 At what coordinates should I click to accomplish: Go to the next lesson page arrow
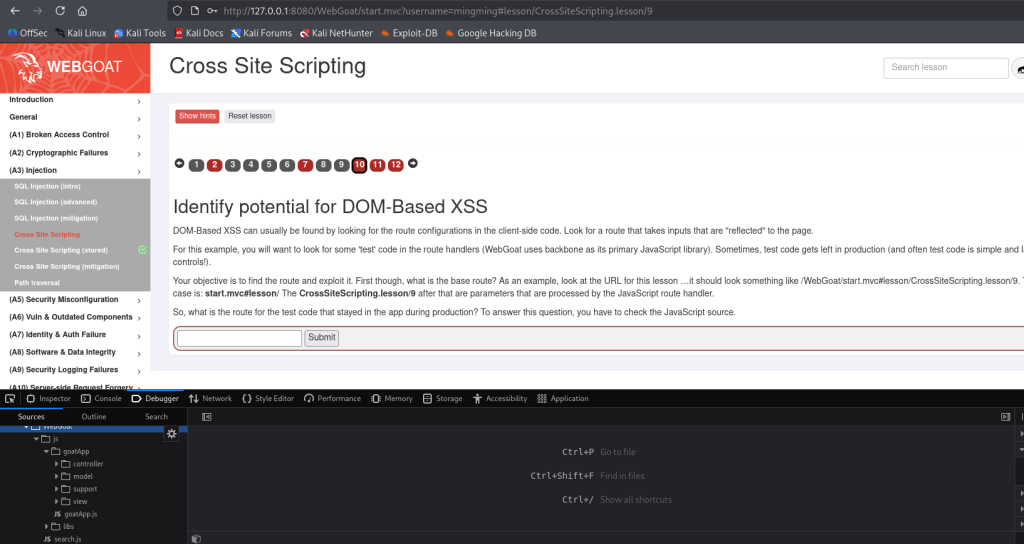(x=413, y=163)
